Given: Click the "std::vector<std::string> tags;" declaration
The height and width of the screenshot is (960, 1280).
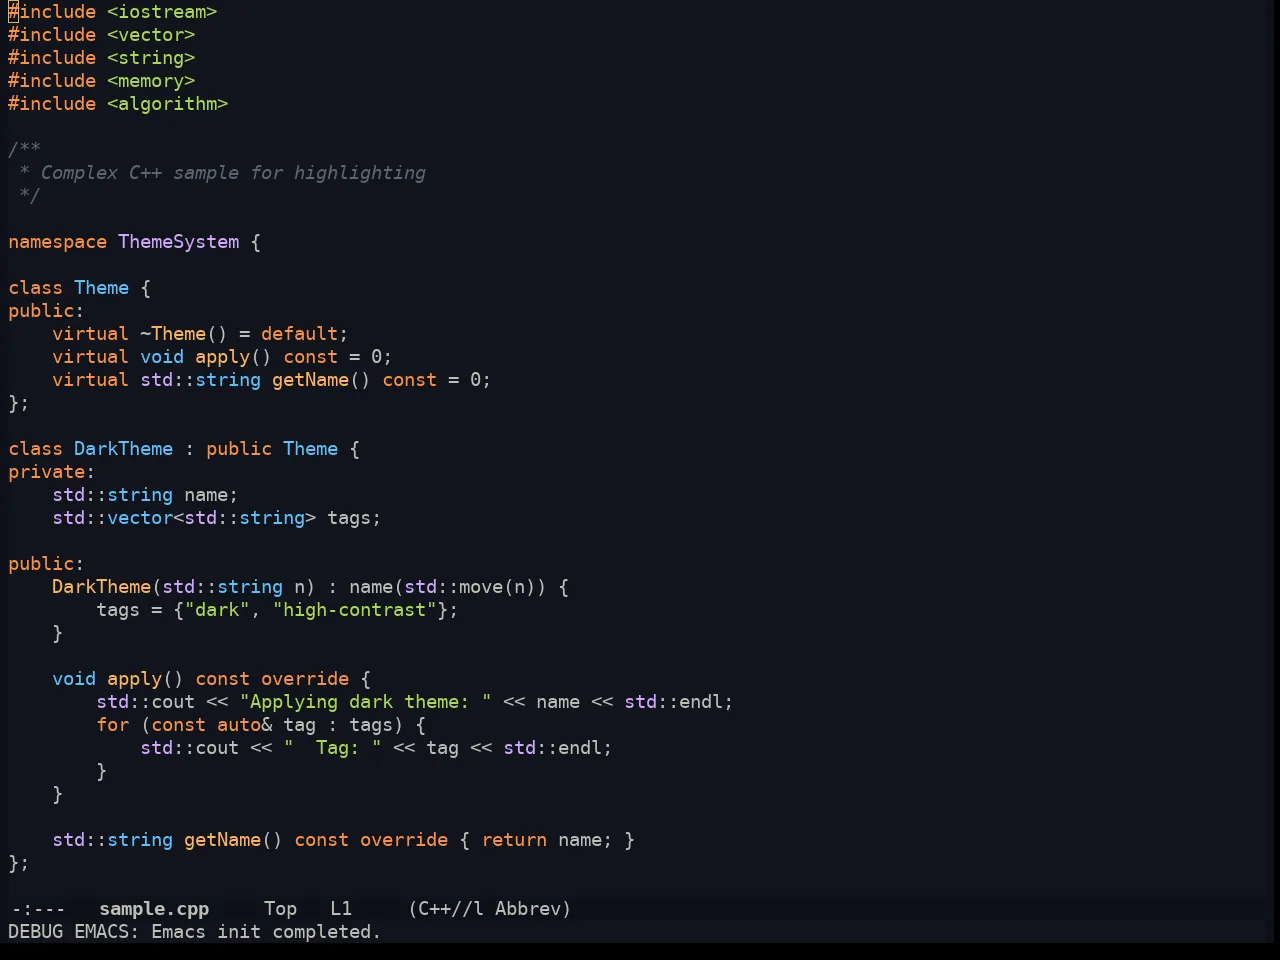Looking at the screenshot, I should tap(217, 518).
